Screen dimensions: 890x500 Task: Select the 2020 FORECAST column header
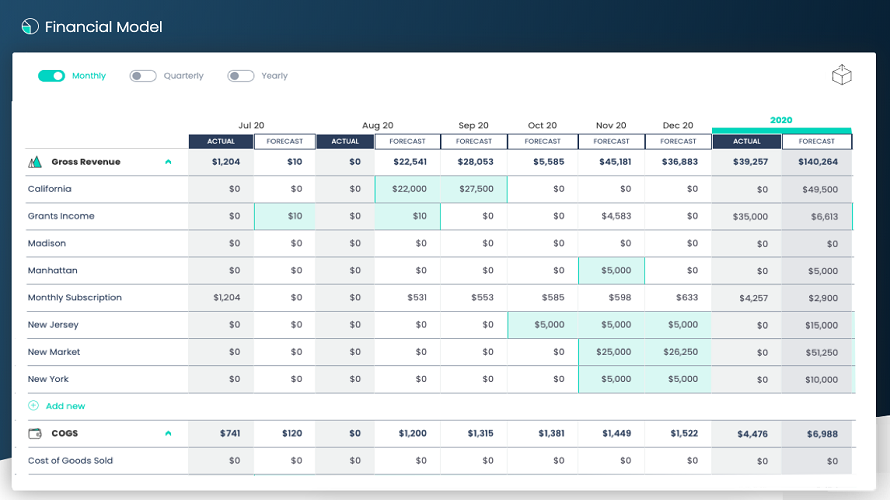tap(817, 141)
